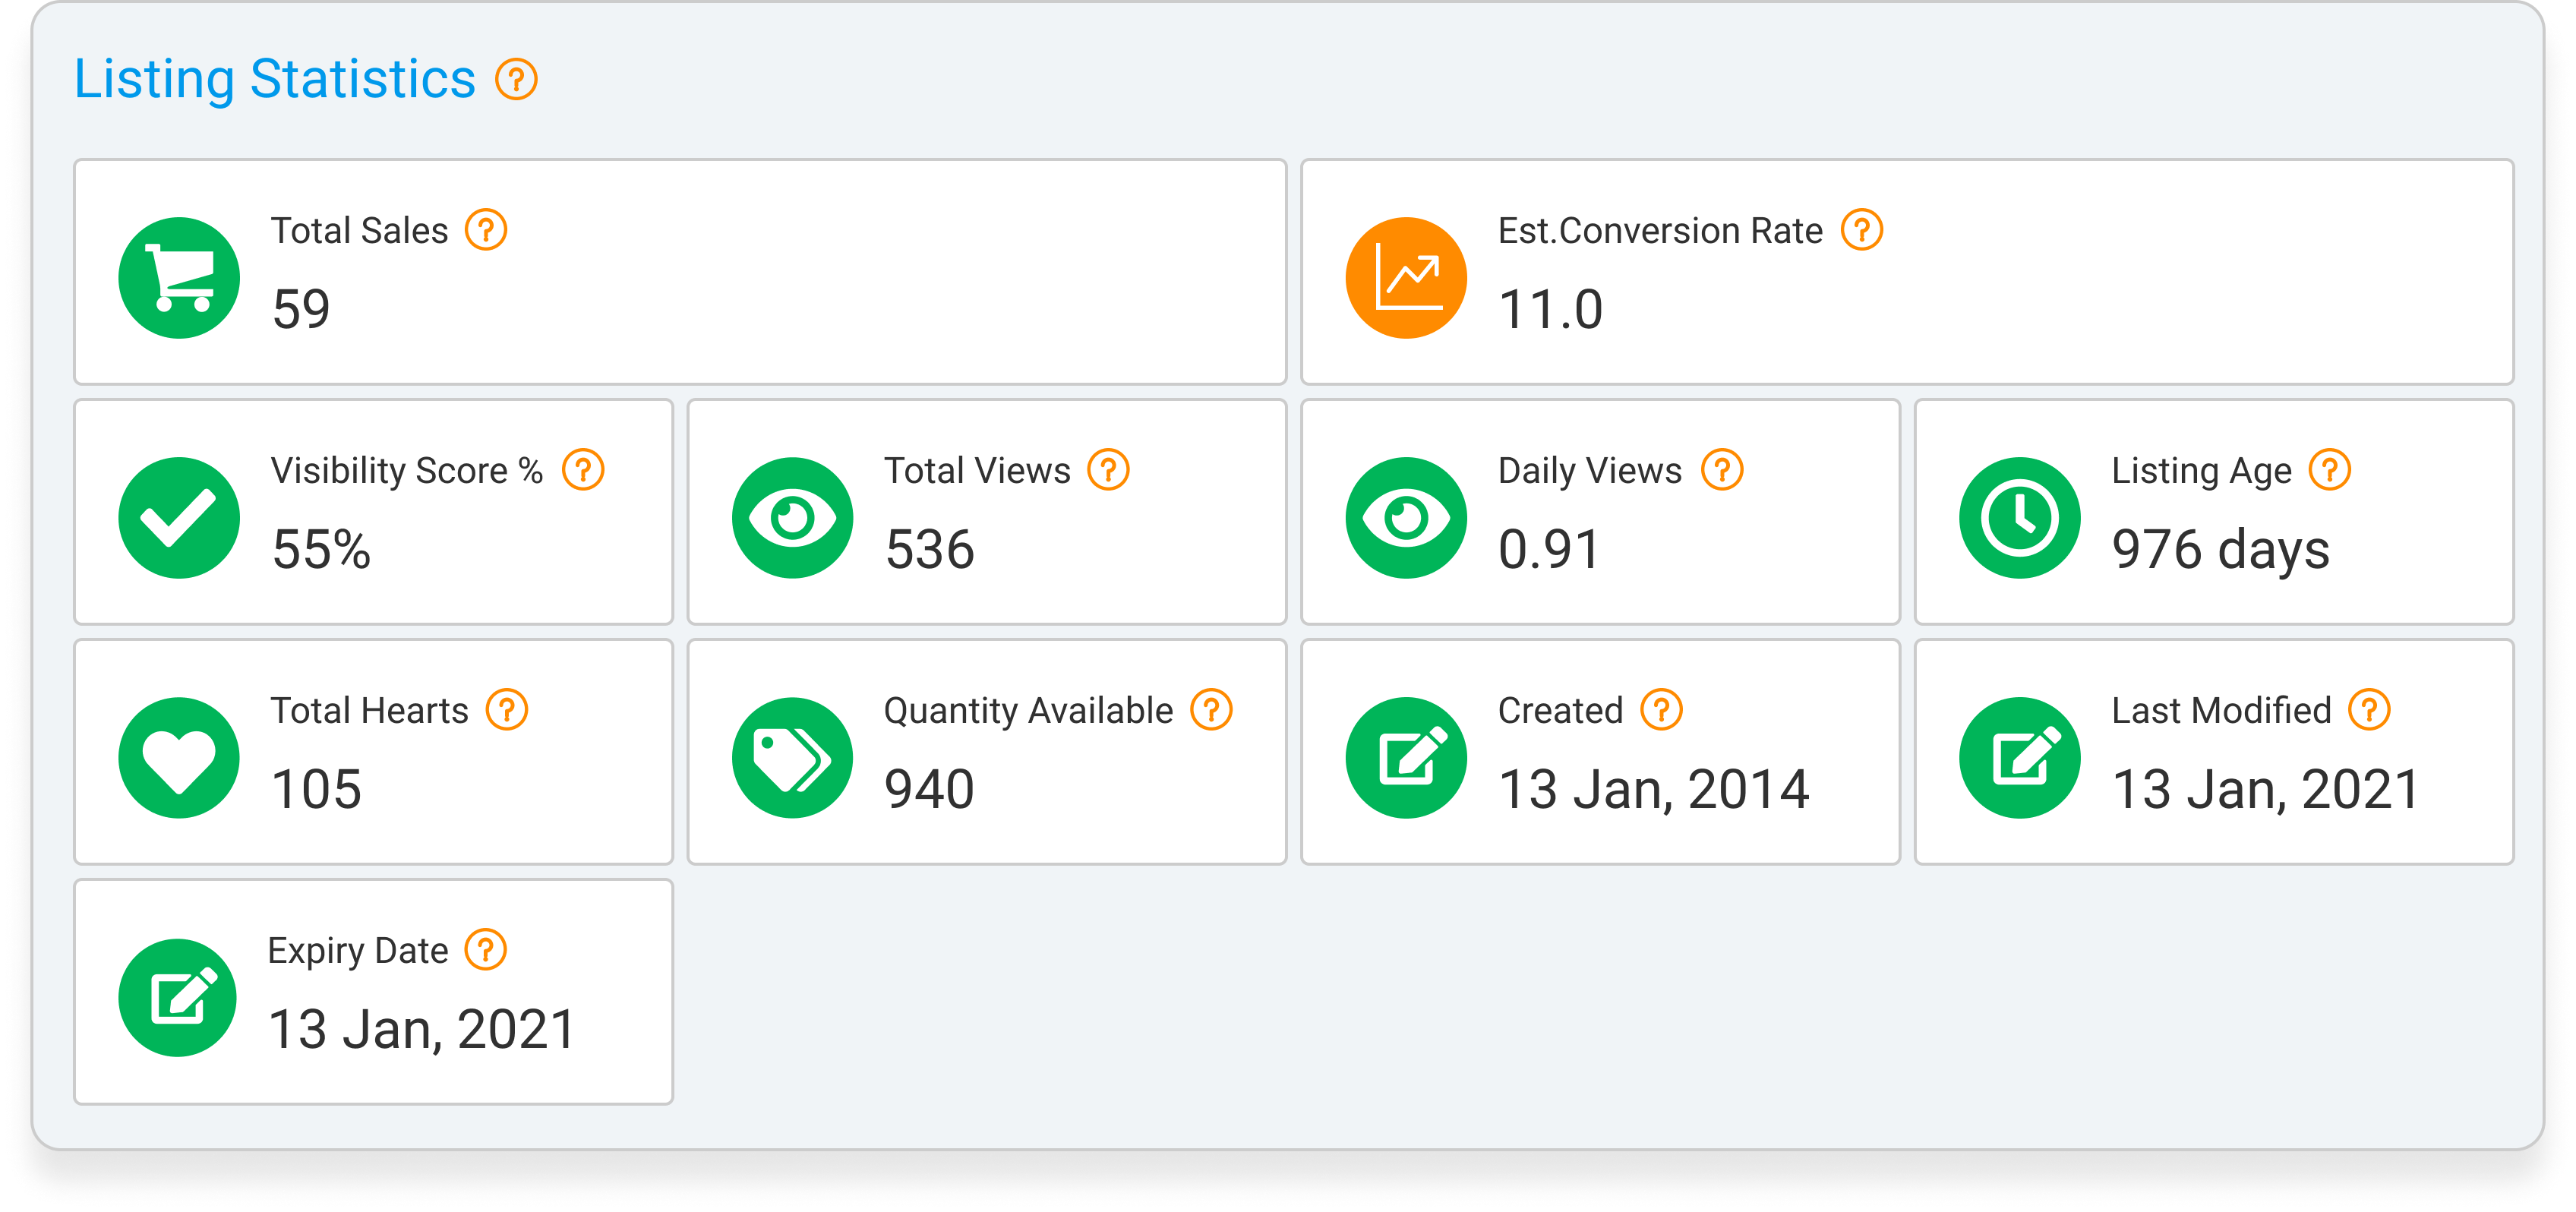Open help tooltip for Est.Conversion Rate
Image resolution: width=2576 pixels, height=1212 pixels.
(x=1862, y=230)
